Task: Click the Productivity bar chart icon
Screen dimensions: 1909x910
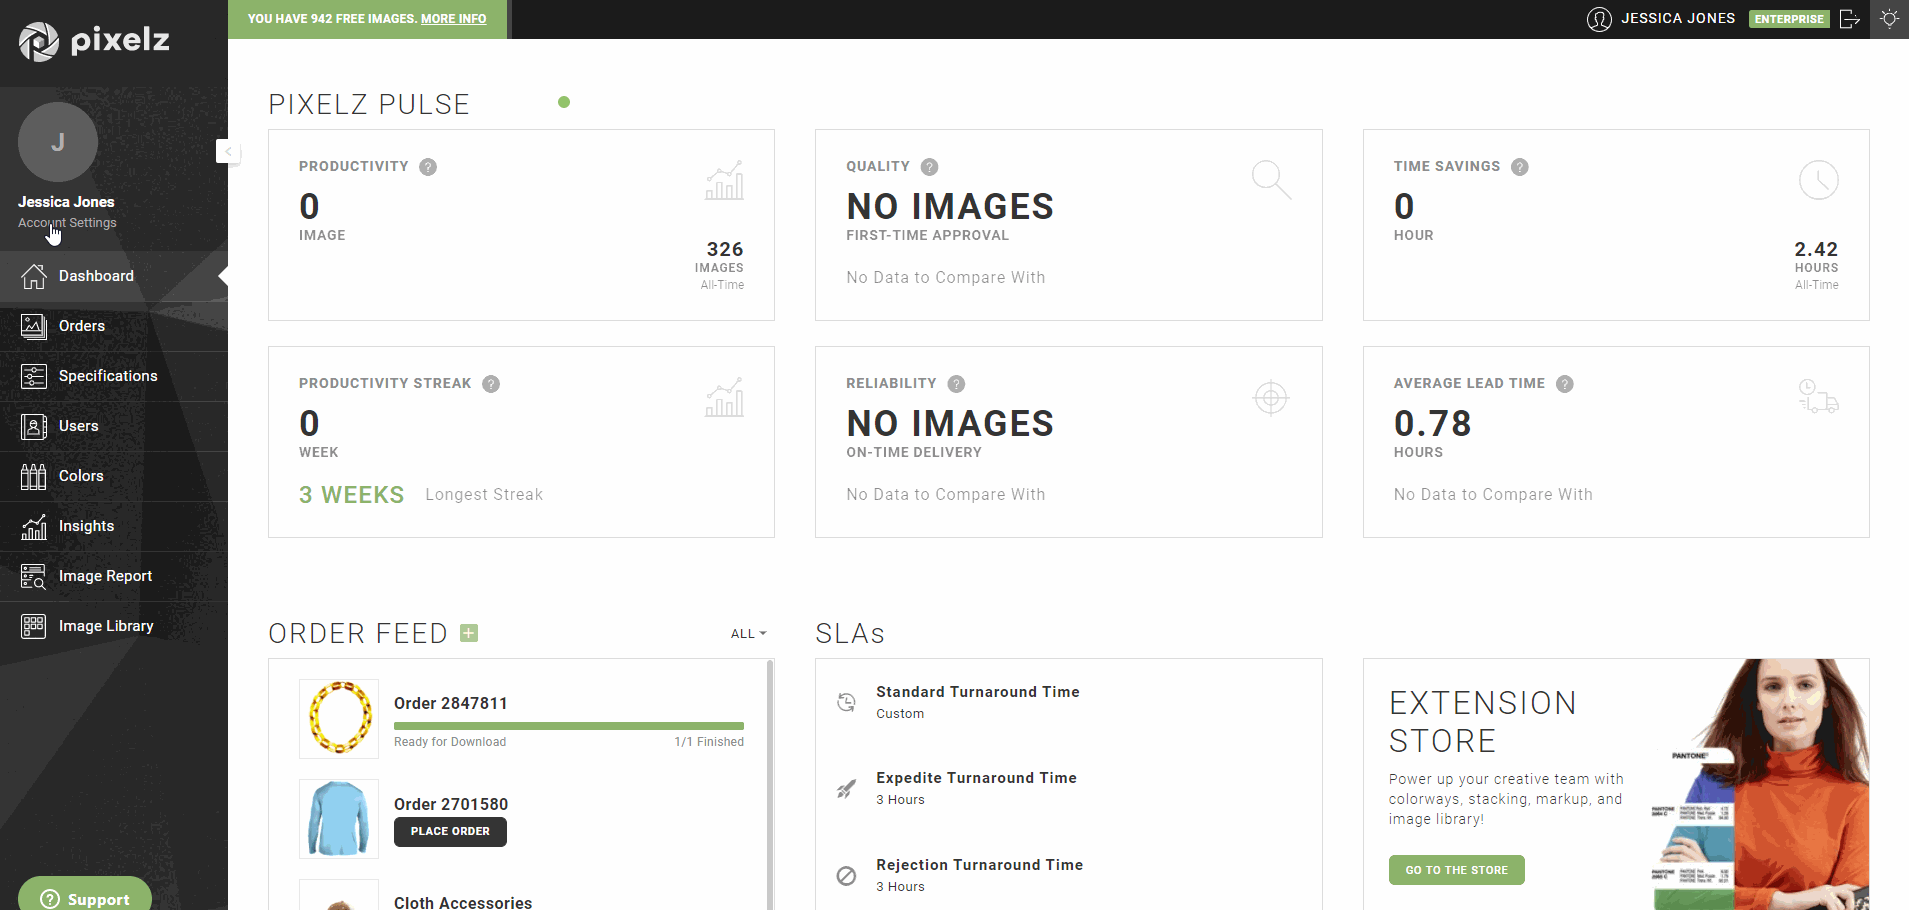Action: click(x=724, y=180)
